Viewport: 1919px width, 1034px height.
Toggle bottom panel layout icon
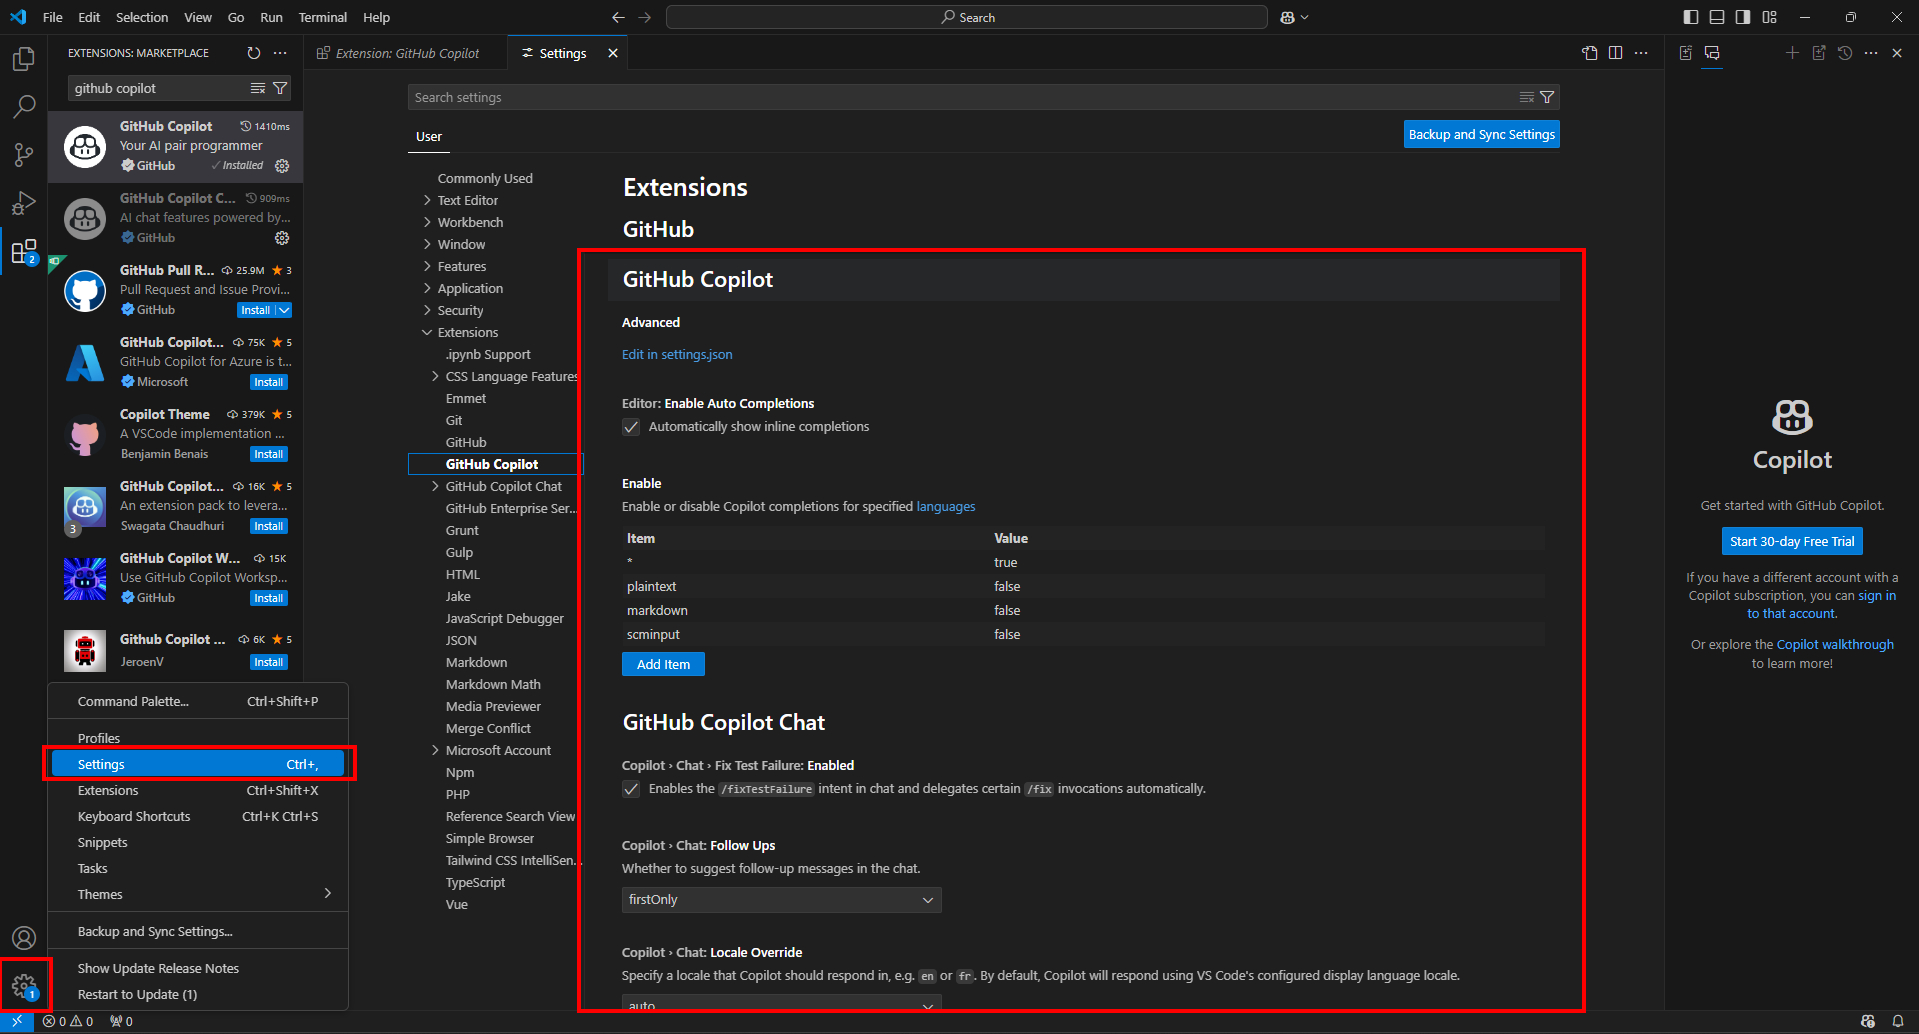[x=1717, y=17]
